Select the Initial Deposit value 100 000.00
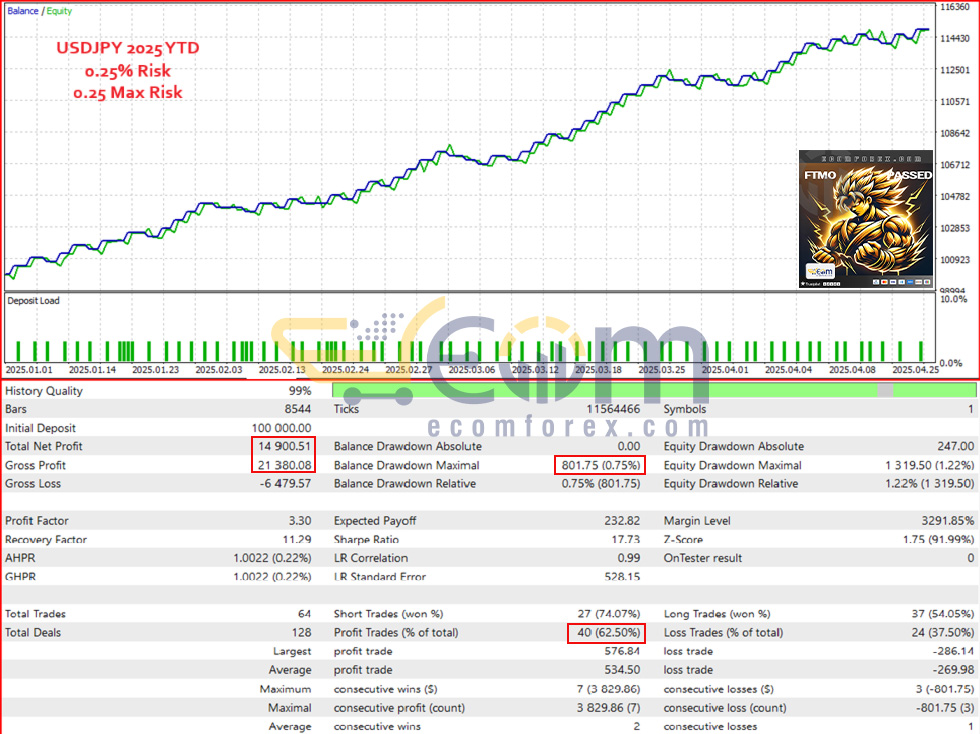This screenshot has width=980, height=734. pyautogui.click(x=281, y=428)
